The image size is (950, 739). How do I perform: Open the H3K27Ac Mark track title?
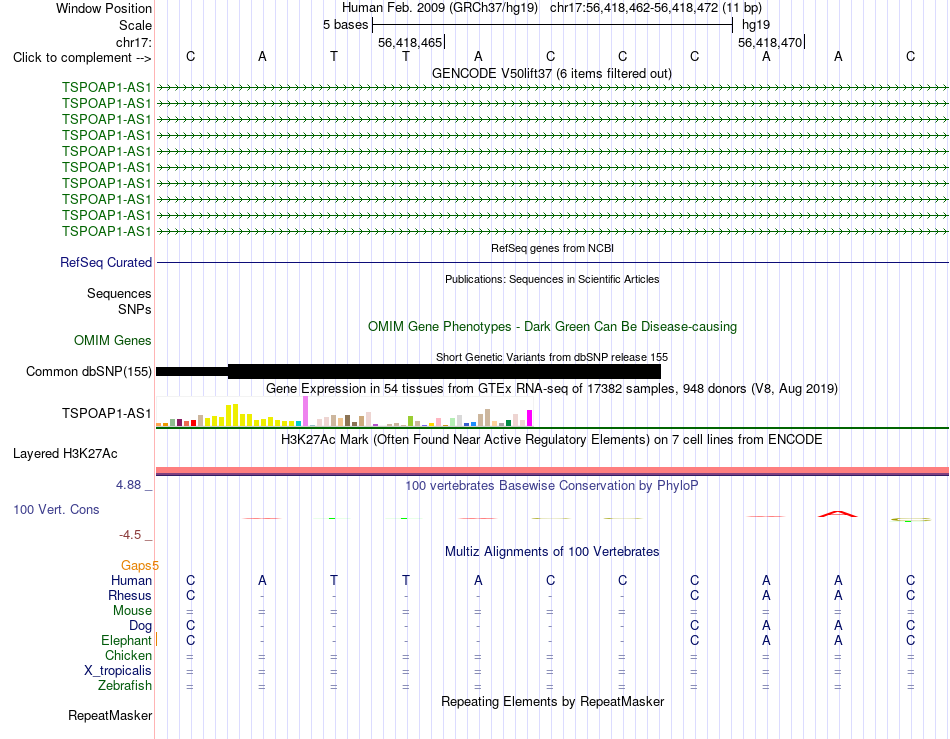coord(552,439)
